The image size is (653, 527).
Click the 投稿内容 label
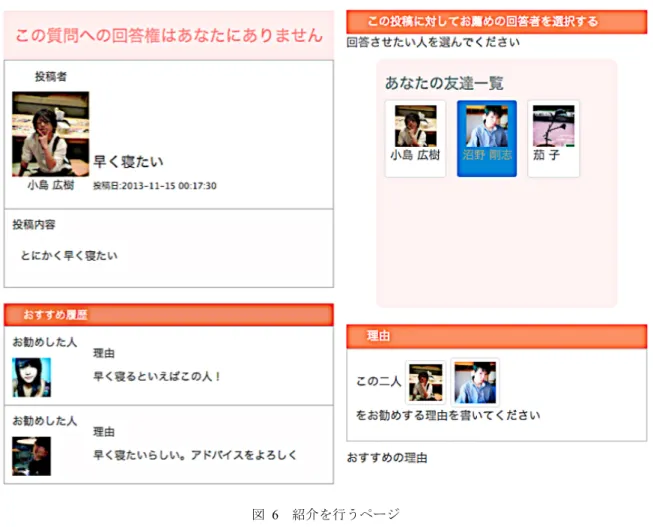pos(34,225)
